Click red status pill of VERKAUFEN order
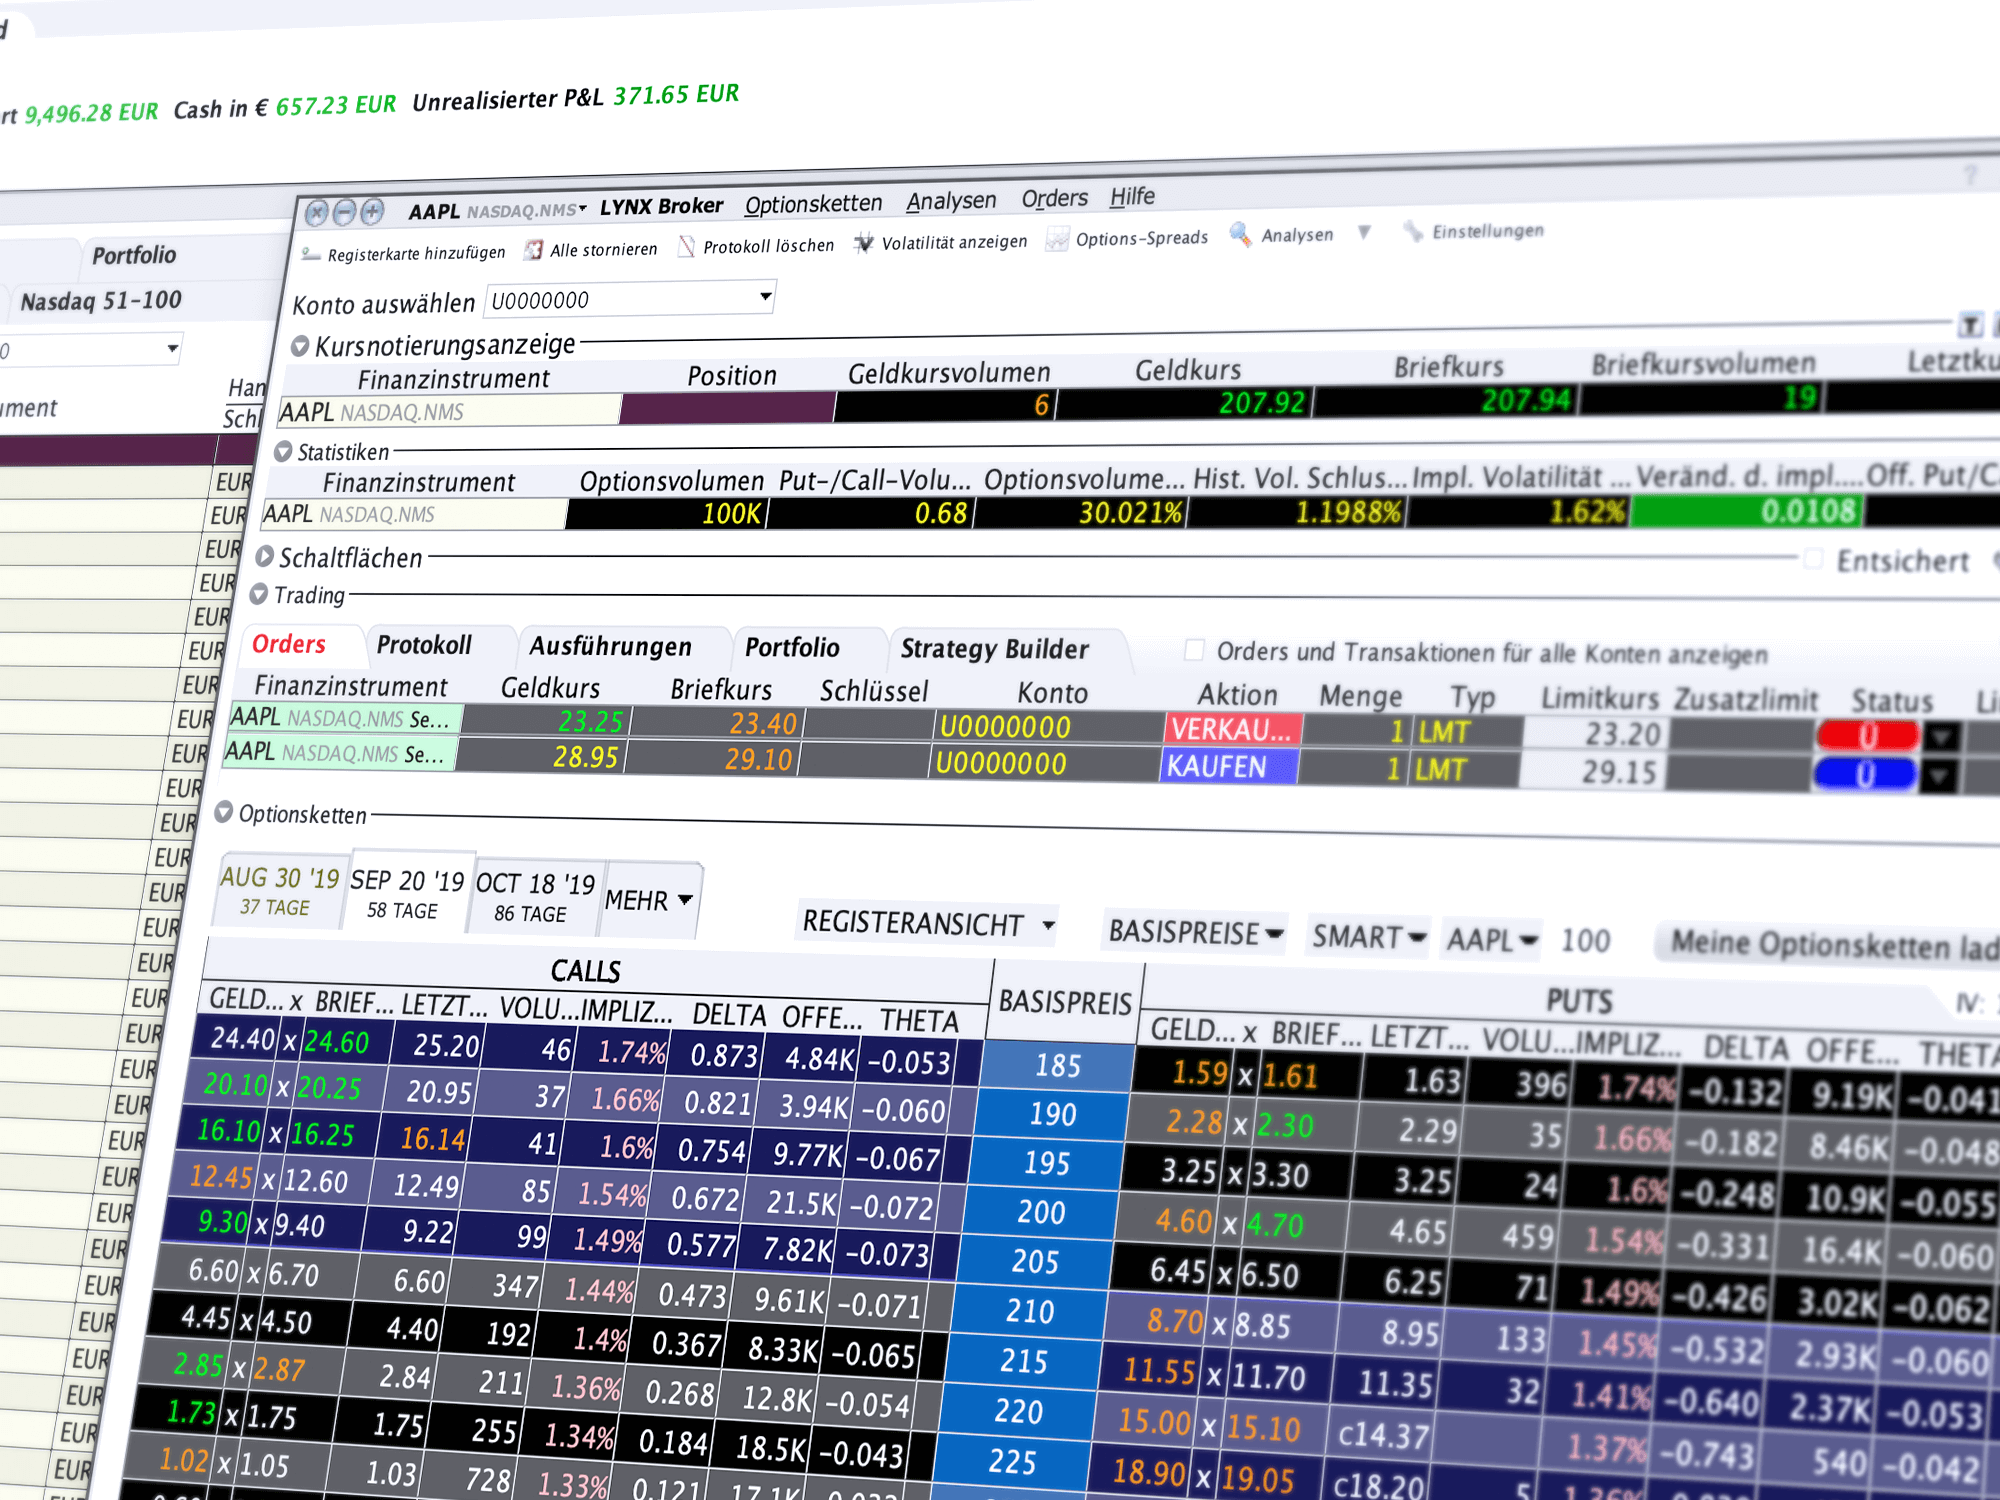Viewport: 2000px width, 1500px height. coord(1867,736)
